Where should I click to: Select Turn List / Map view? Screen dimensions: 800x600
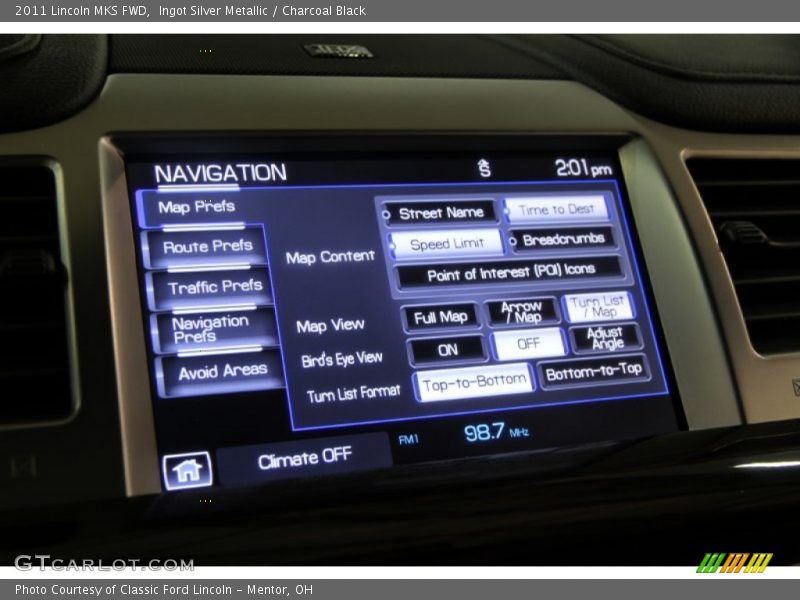pos(598,307)
